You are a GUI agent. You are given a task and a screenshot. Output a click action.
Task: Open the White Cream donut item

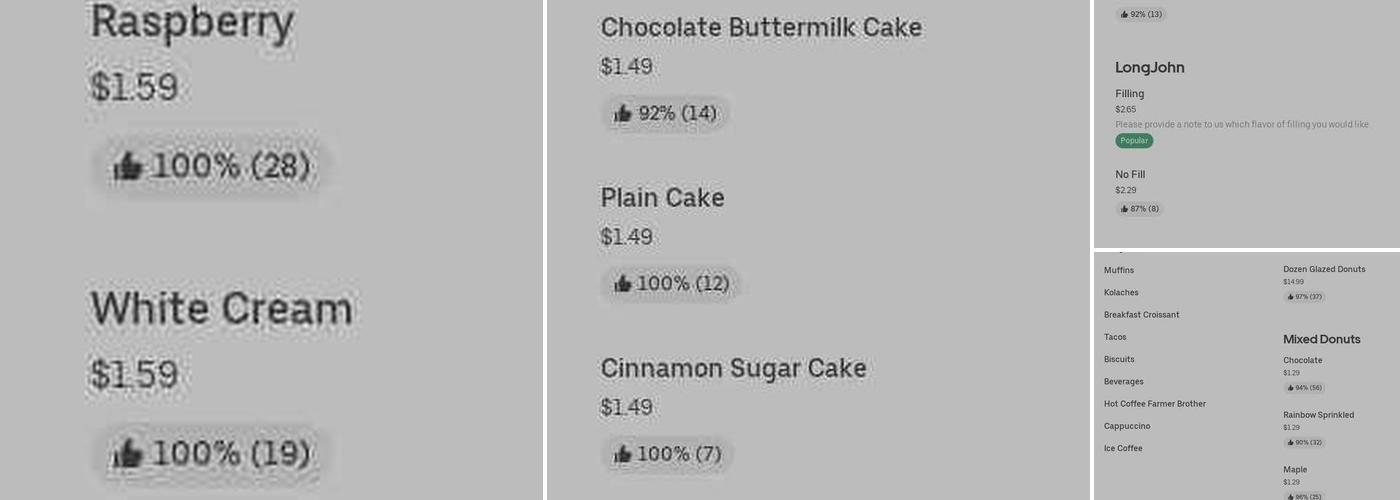click(x=221, y=309)
